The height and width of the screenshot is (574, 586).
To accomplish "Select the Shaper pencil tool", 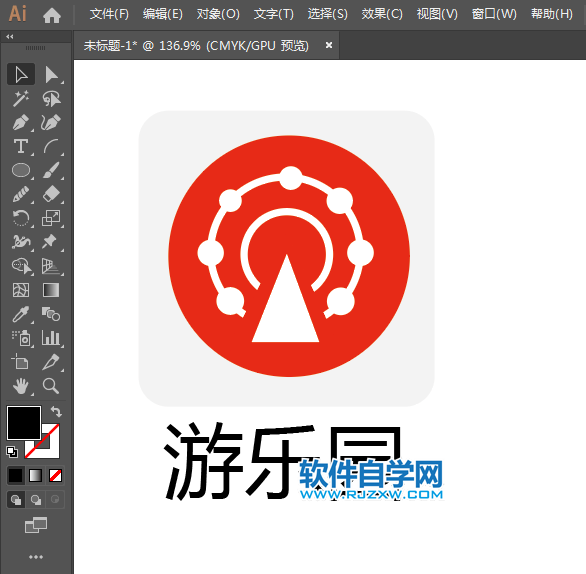I will (21, 194).
